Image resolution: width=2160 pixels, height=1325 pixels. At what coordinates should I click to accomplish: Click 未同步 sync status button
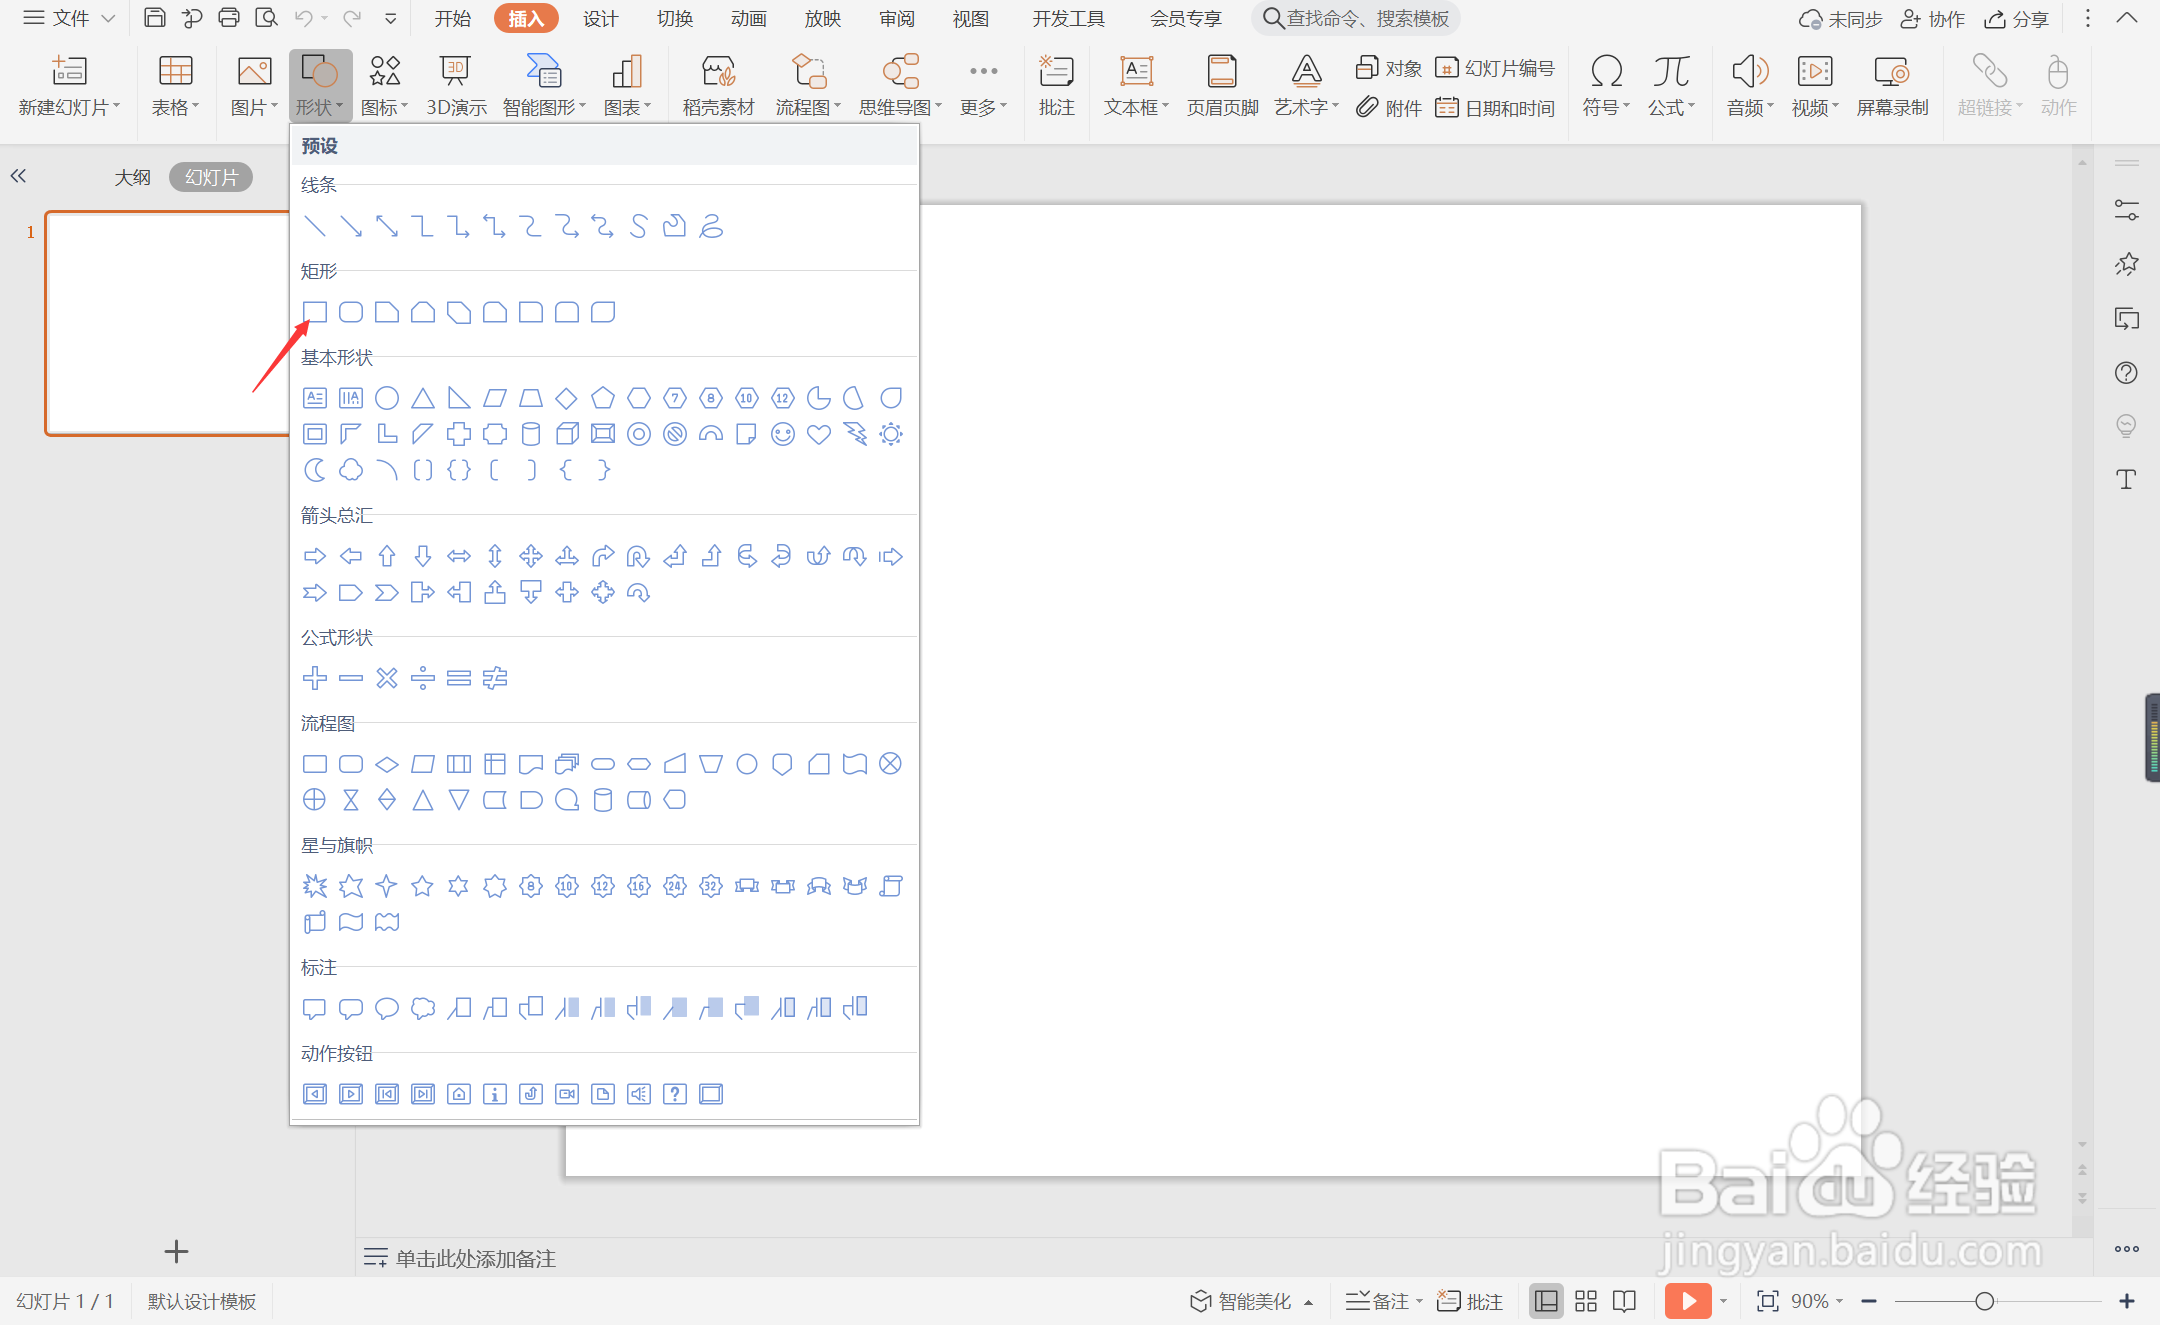(1840, 18)
